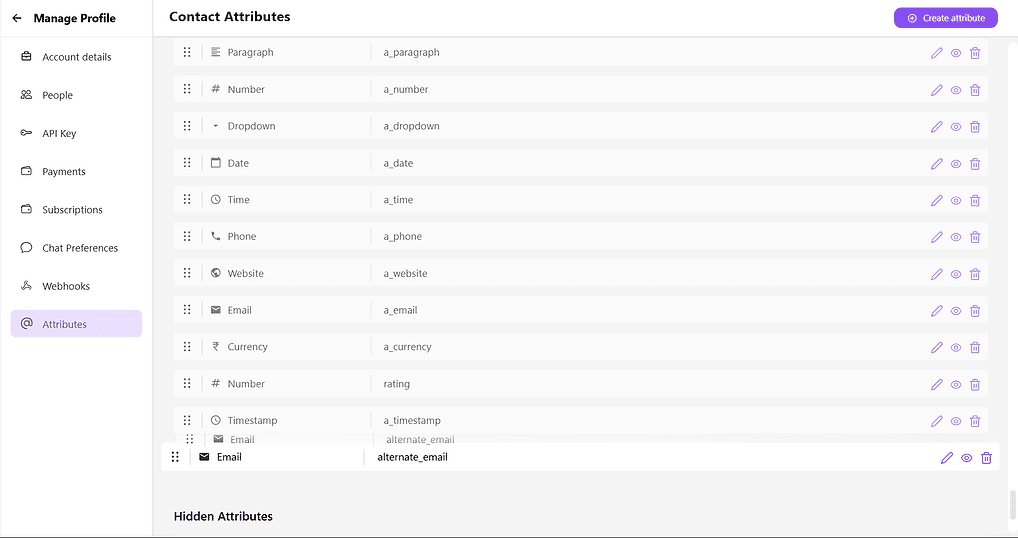Image resolution: width=1018 pixels, height=538 pixels.
Task: Click Create attribute button
Action: (x=945, y=18)
